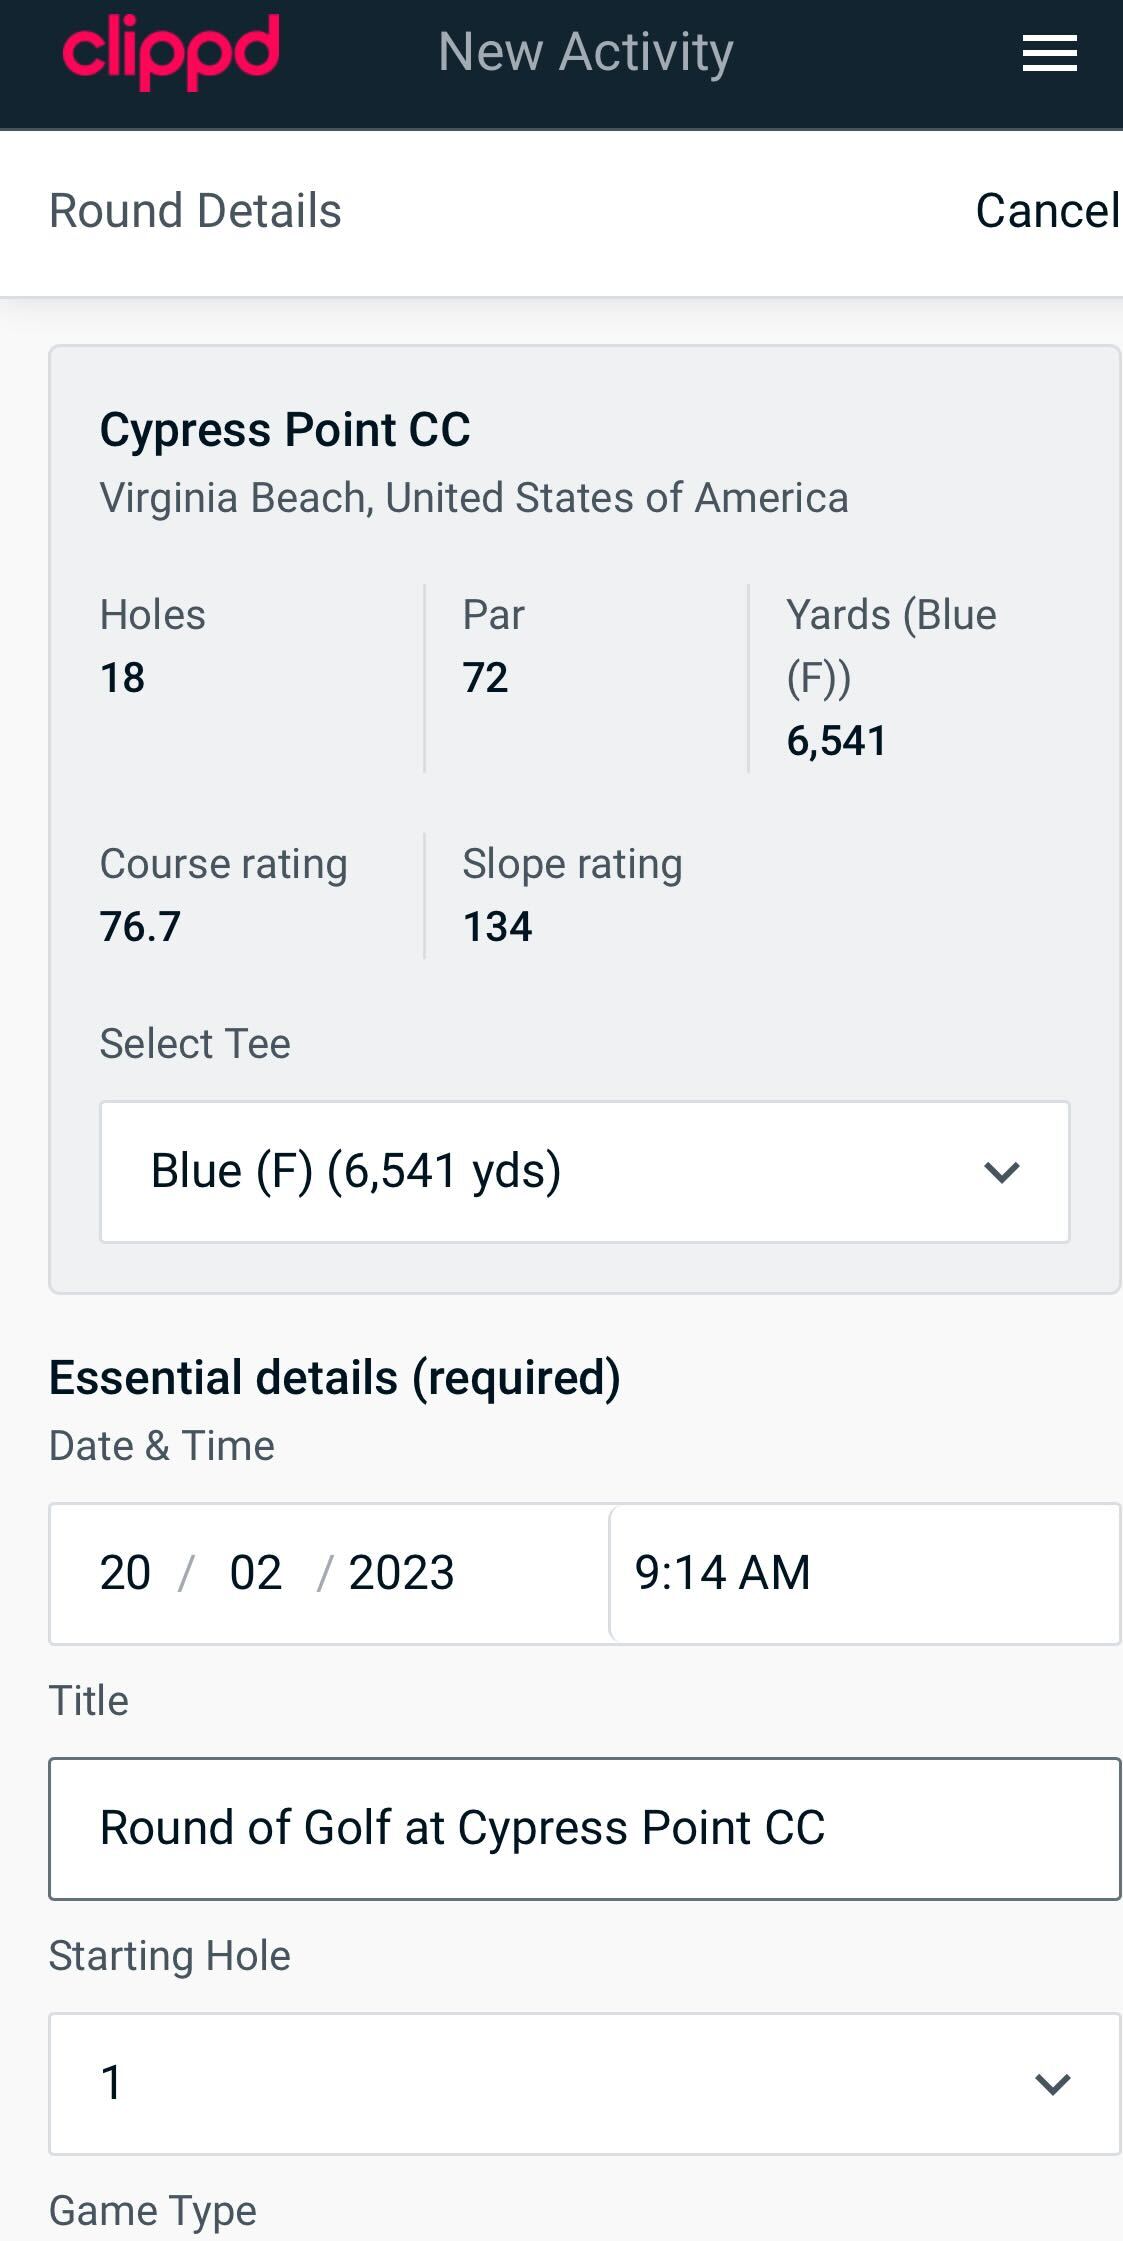Click the Cypress Point CC course name

tap(285, 430)
